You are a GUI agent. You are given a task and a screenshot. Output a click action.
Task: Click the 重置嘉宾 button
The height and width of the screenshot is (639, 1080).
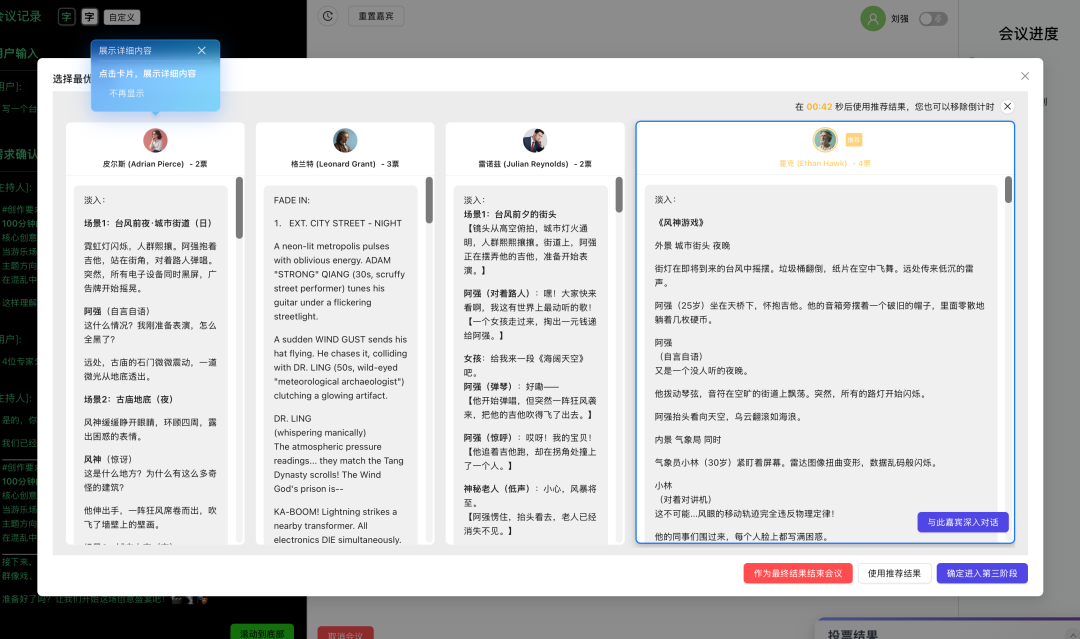click(x=376, y=16)
